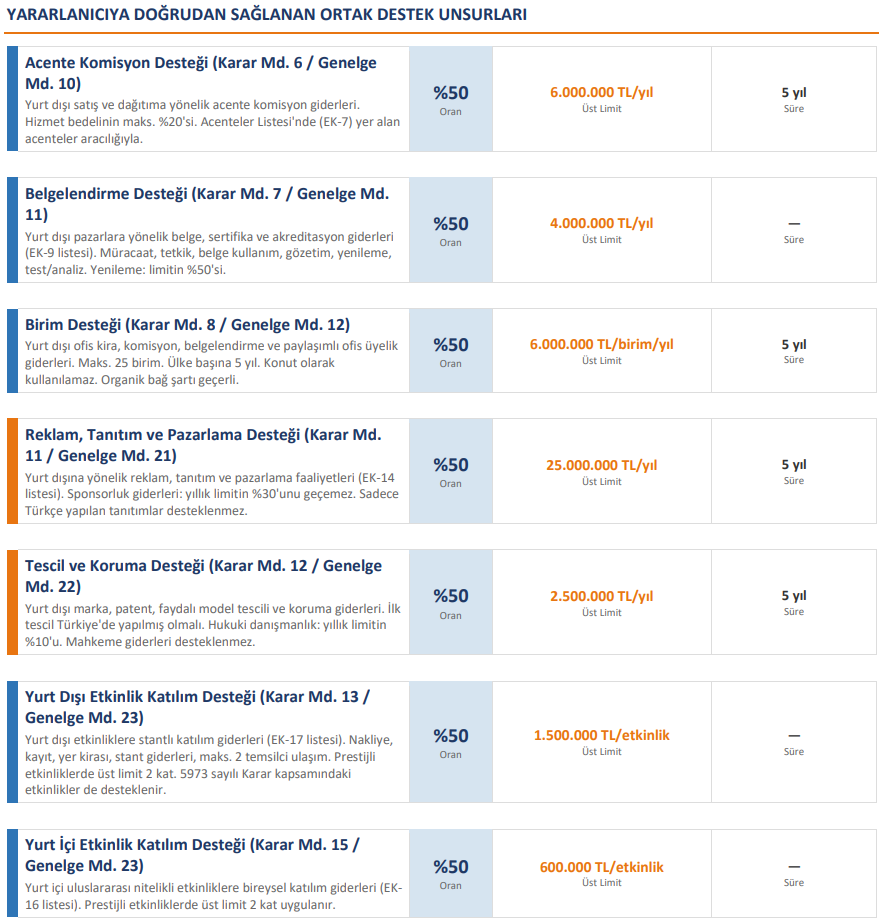Select the 1.500.000 TL/etkinlik limit value
882x922 pixels.
coord(601,735)
